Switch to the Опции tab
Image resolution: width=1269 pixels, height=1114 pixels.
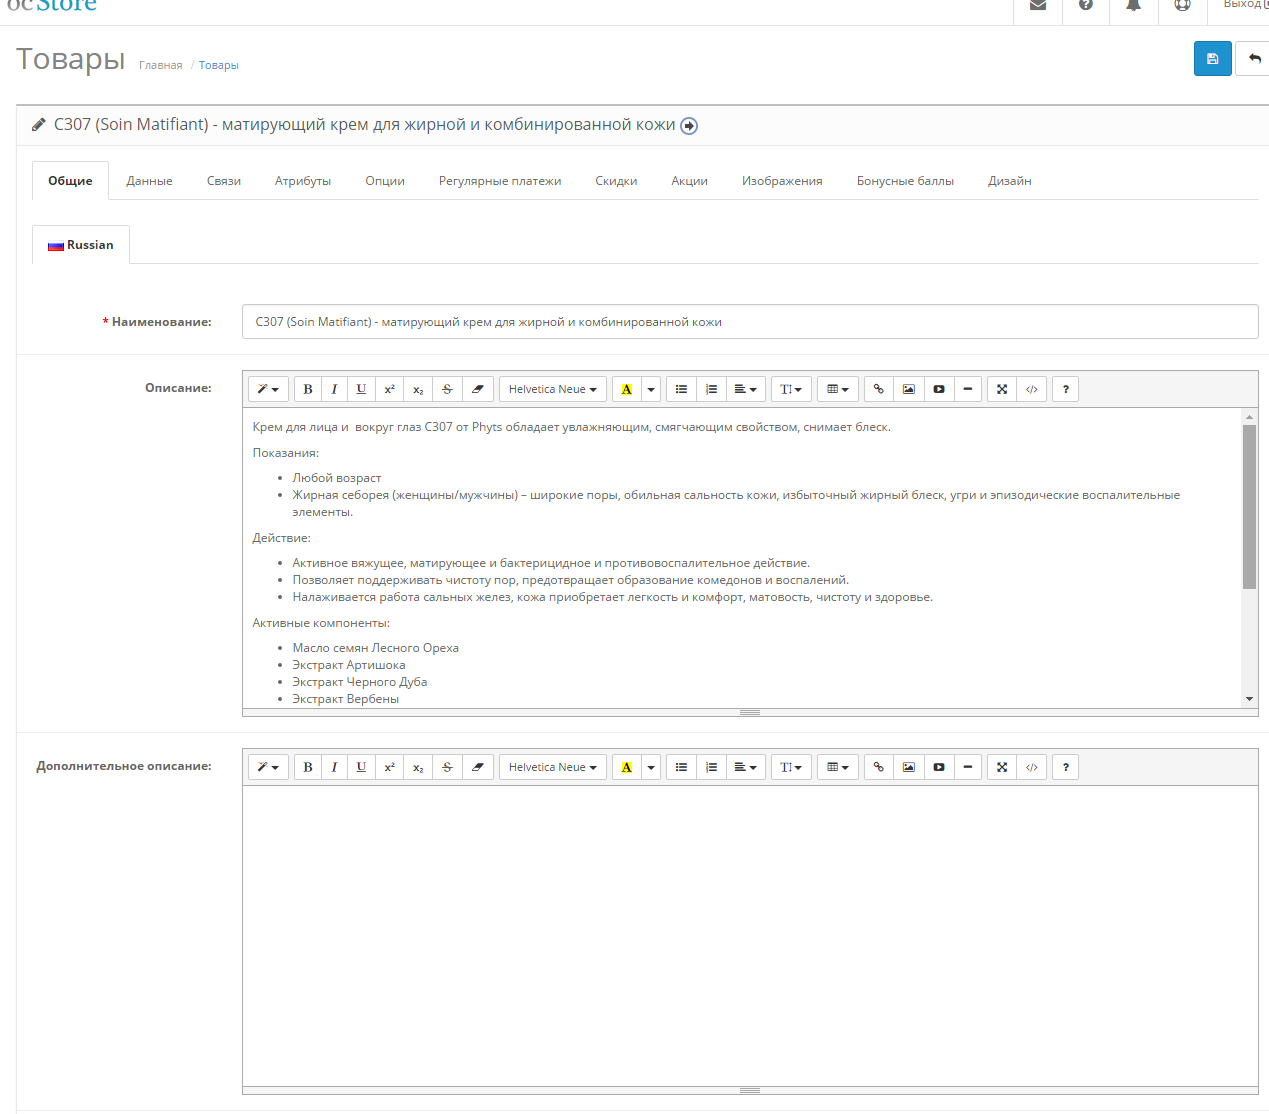tap(385, 181)
